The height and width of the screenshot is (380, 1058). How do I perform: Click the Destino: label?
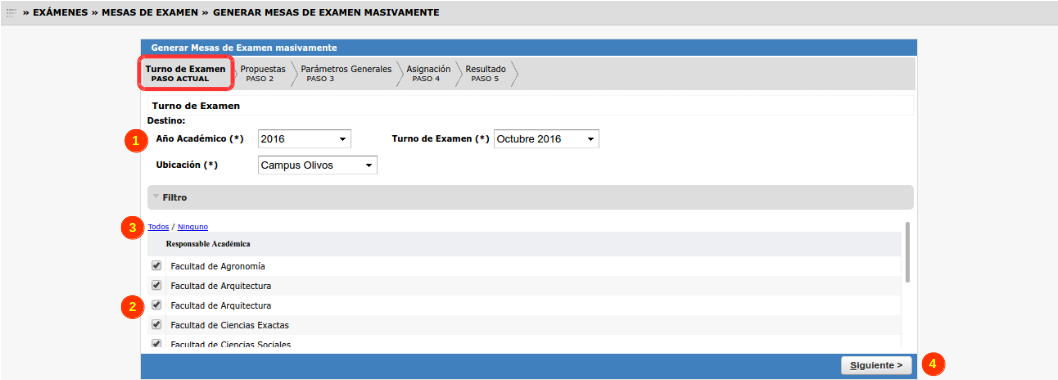[166, 121]
